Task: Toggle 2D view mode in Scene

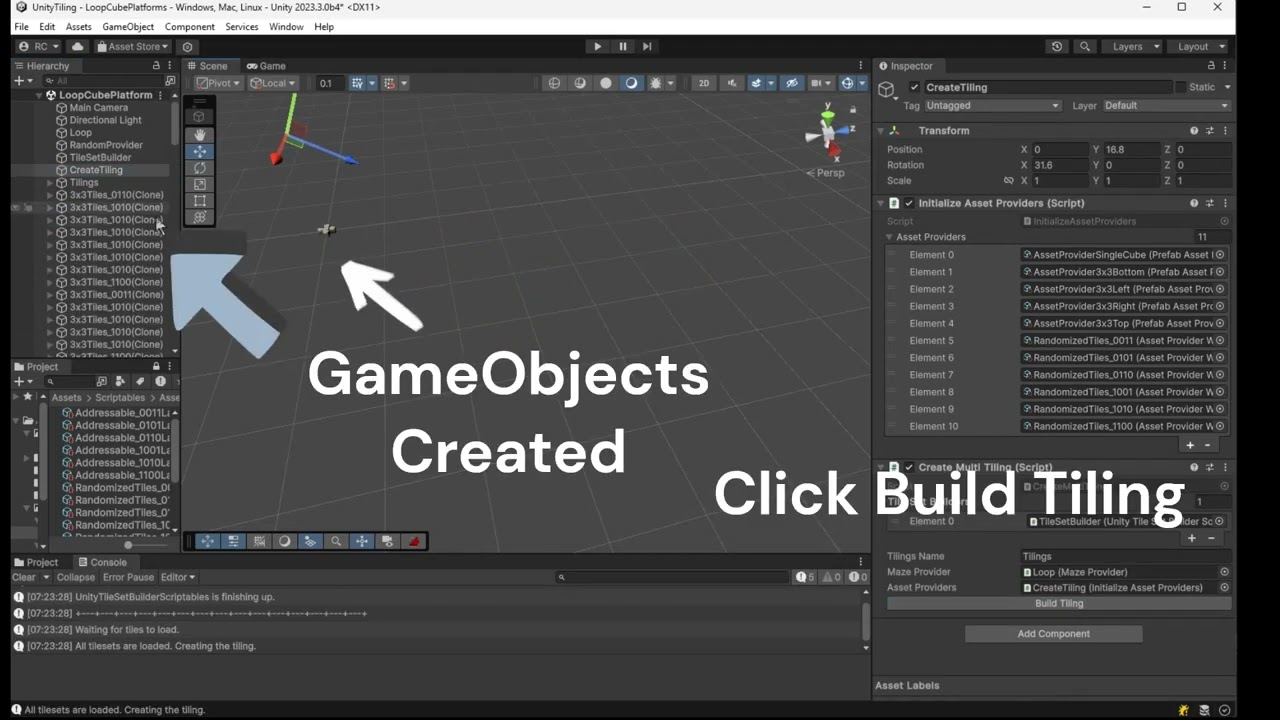Action: 704,83
